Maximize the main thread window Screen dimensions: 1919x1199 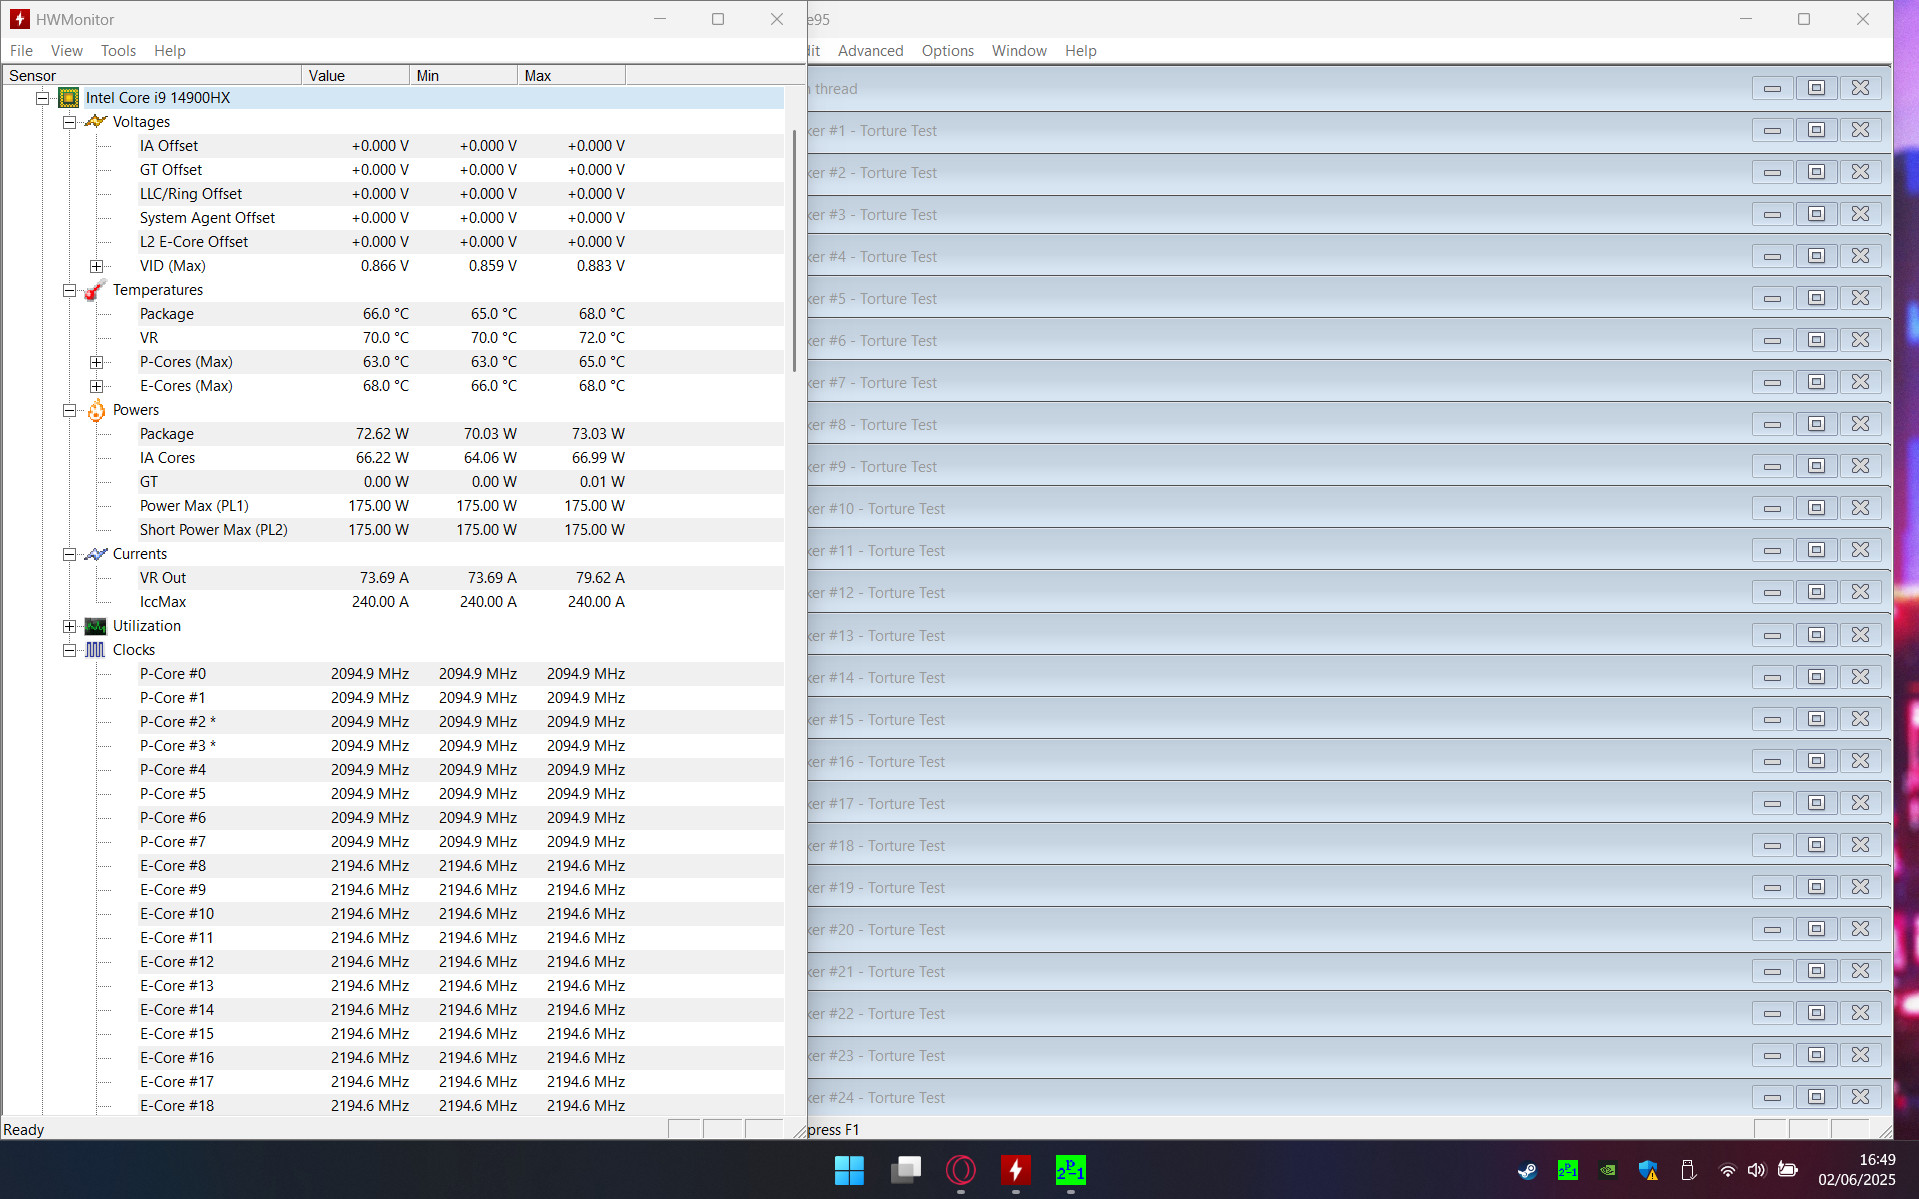[1816, 88]
